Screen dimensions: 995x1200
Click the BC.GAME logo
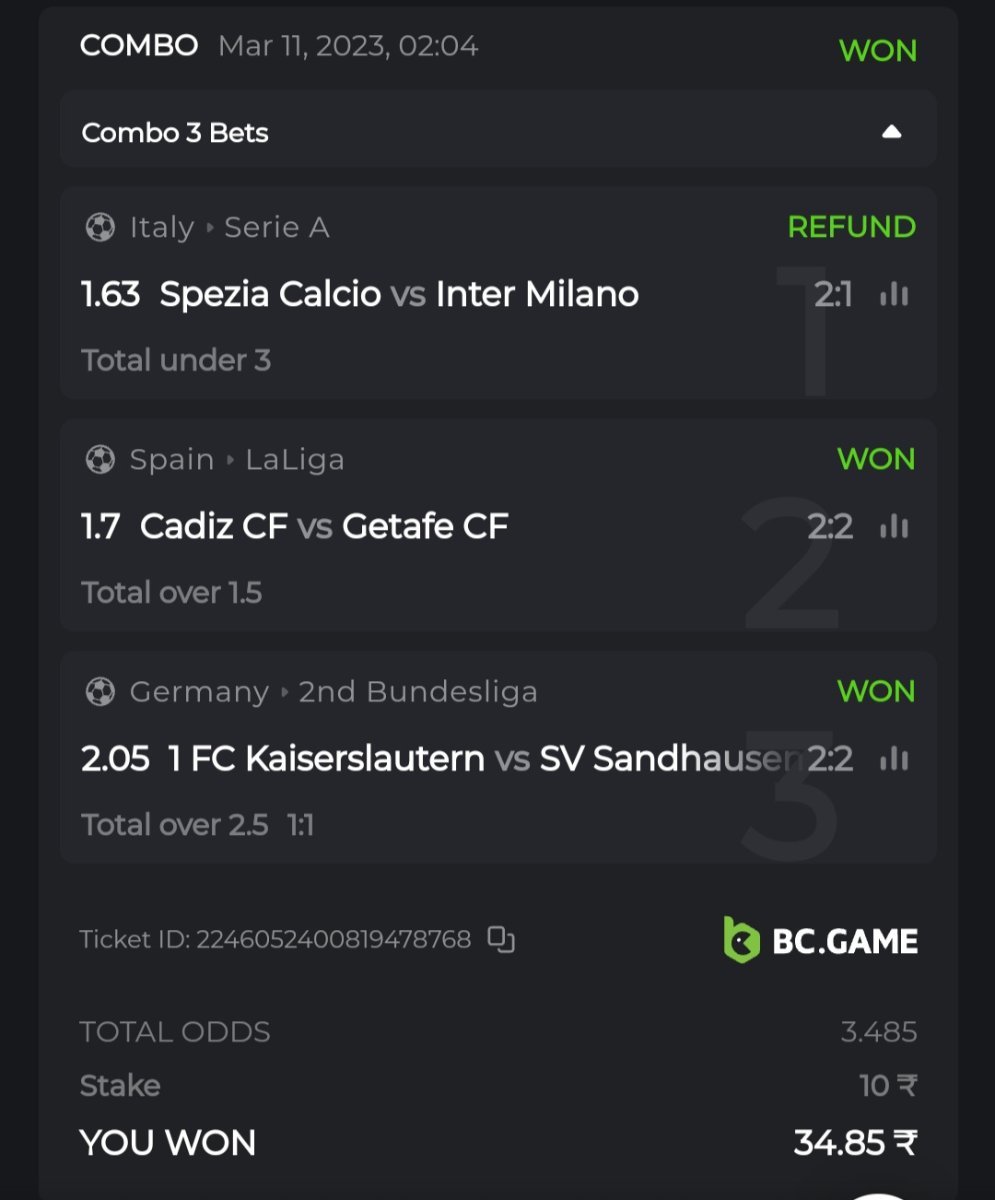[x=820, y=941]
